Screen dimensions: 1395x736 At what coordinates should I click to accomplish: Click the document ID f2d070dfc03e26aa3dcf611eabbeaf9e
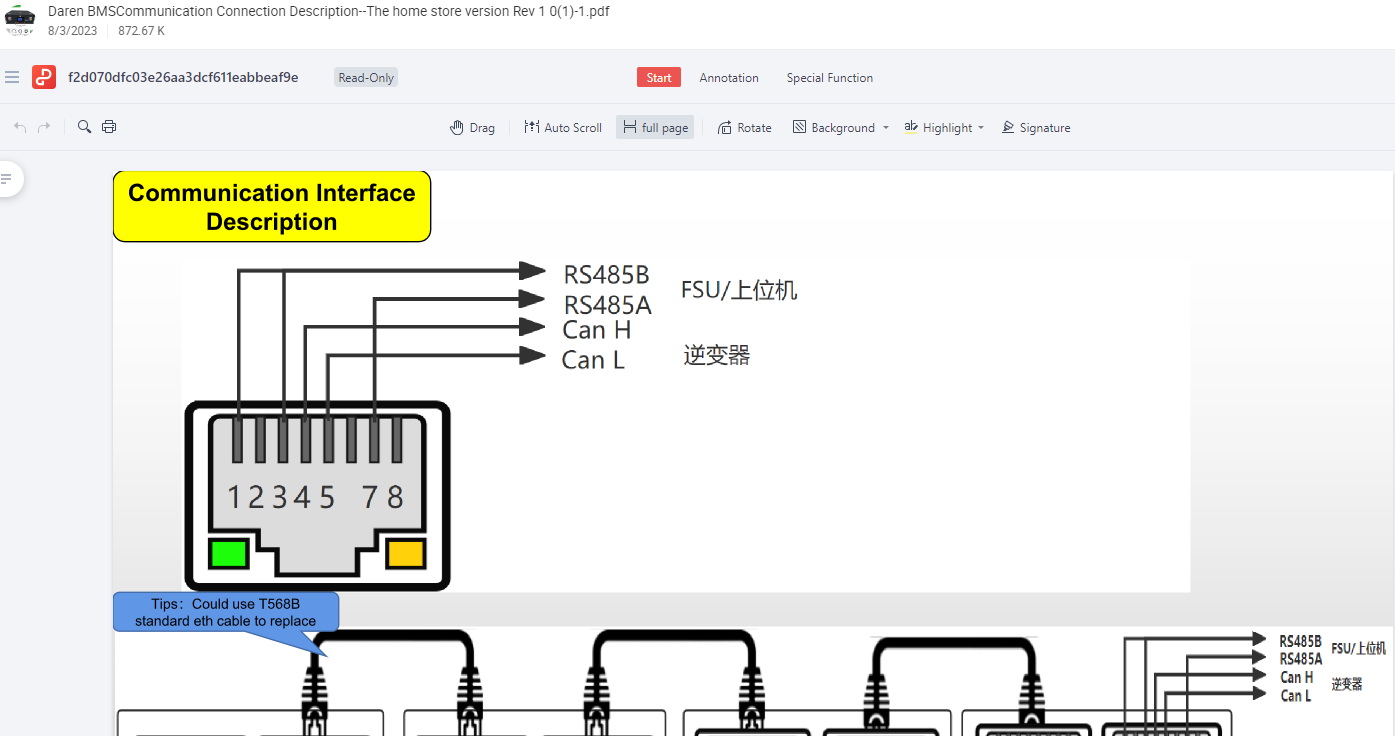pyautogui.click(x=183, y=77)
